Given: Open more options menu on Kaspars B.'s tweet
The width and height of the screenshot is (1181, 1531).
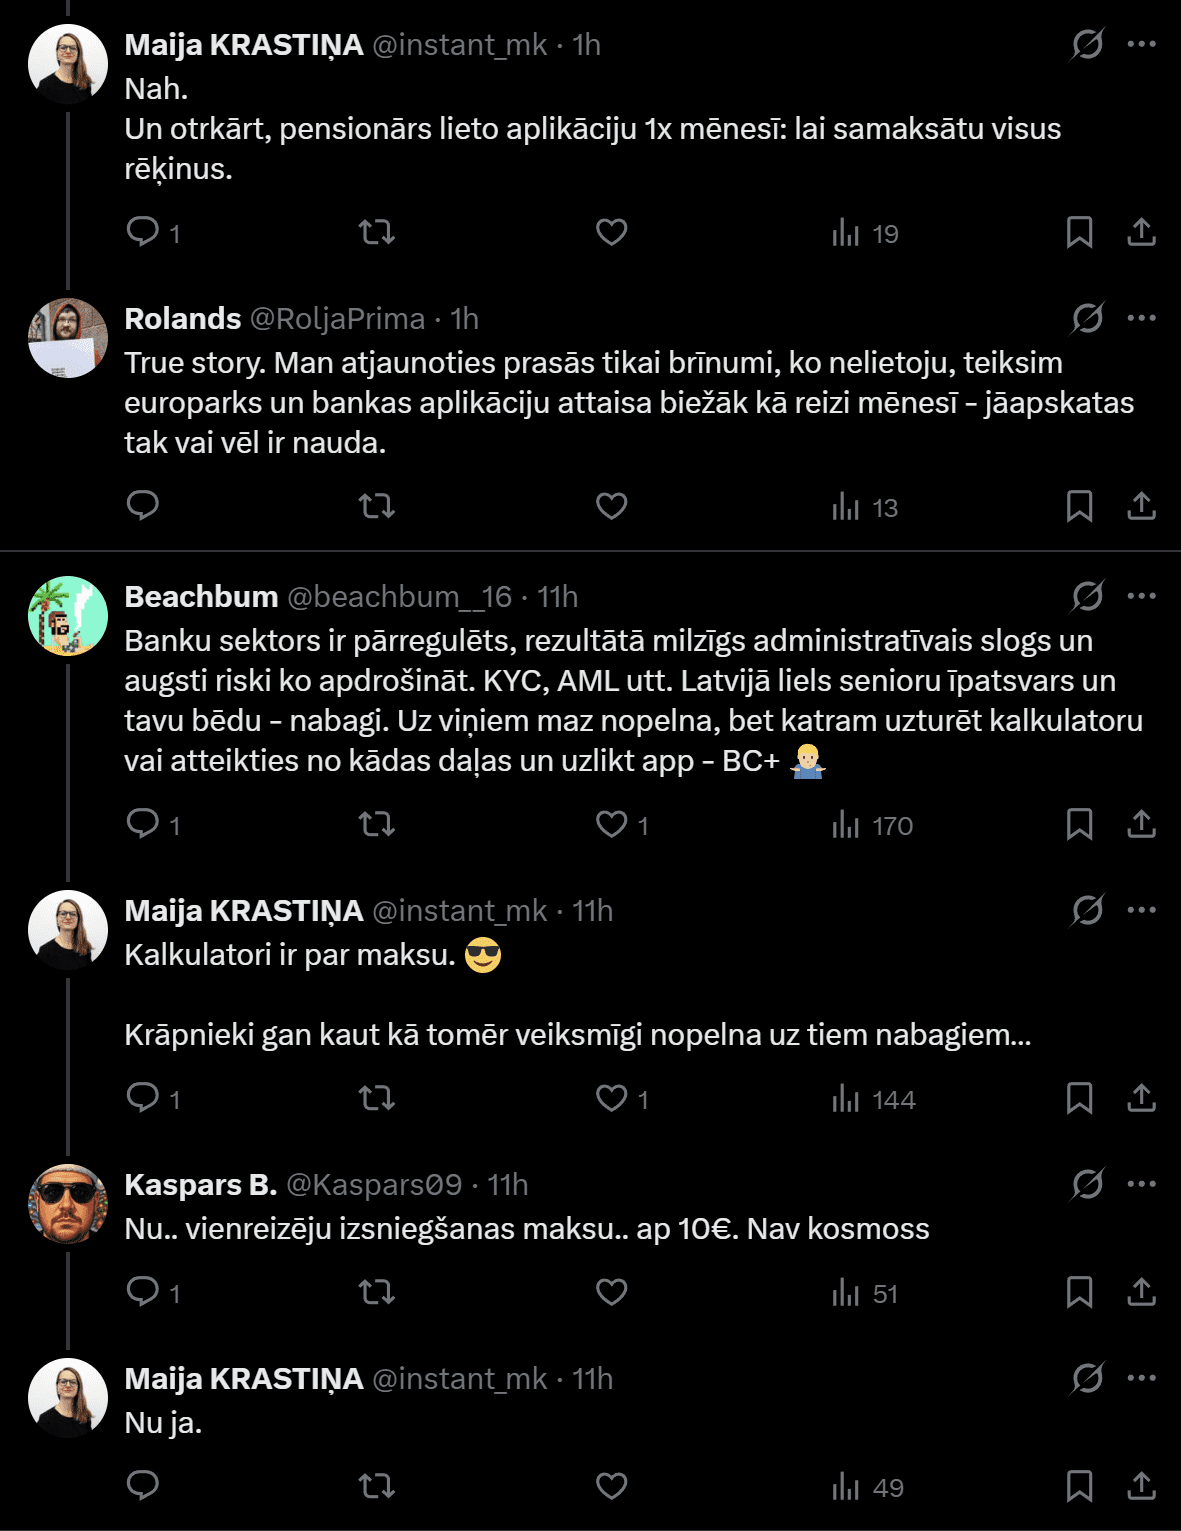Looking at the screenshot, I should [x=1141, y=1184].
